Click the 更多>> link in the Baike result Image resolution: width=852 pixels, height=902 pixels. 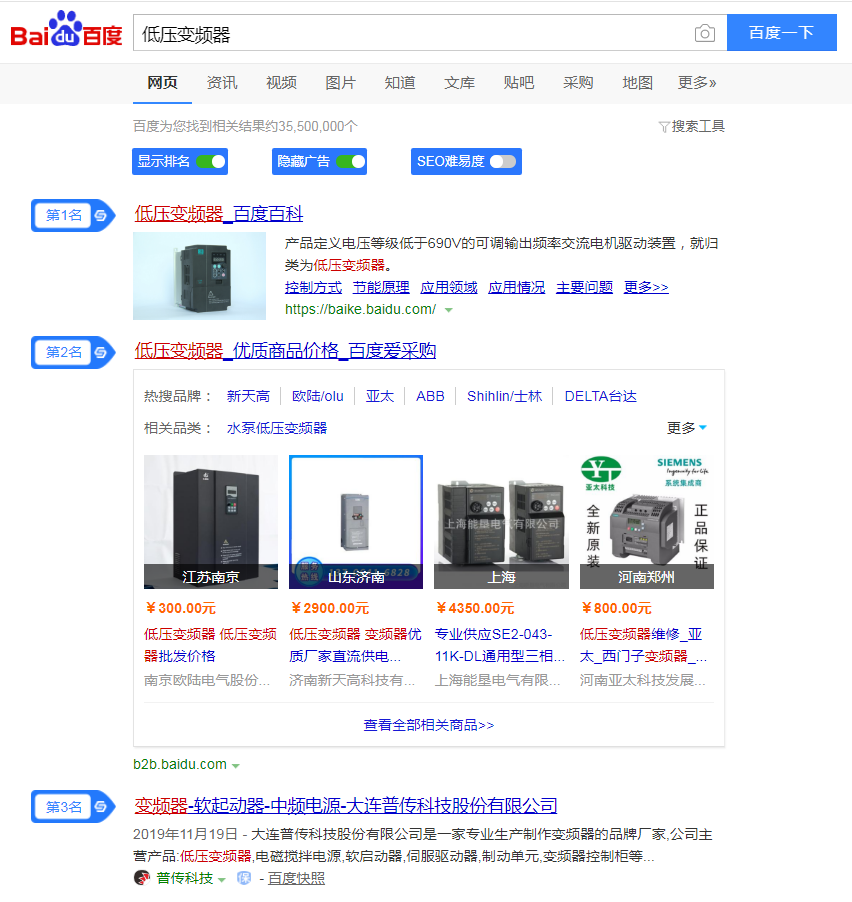646,287
